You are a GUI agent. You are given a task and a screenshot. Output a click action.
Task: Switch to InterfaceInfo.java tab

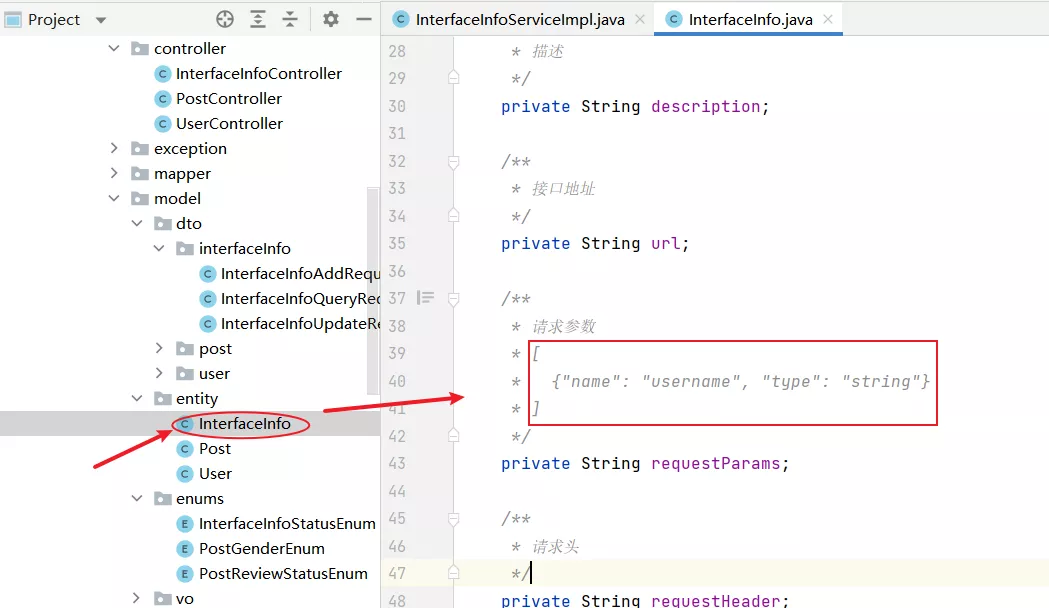tap(750, 19)
